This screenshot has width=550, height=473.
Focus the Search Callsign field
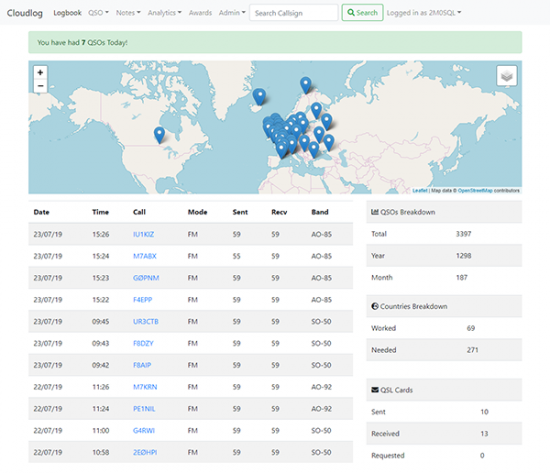click(x=294, y=13)
